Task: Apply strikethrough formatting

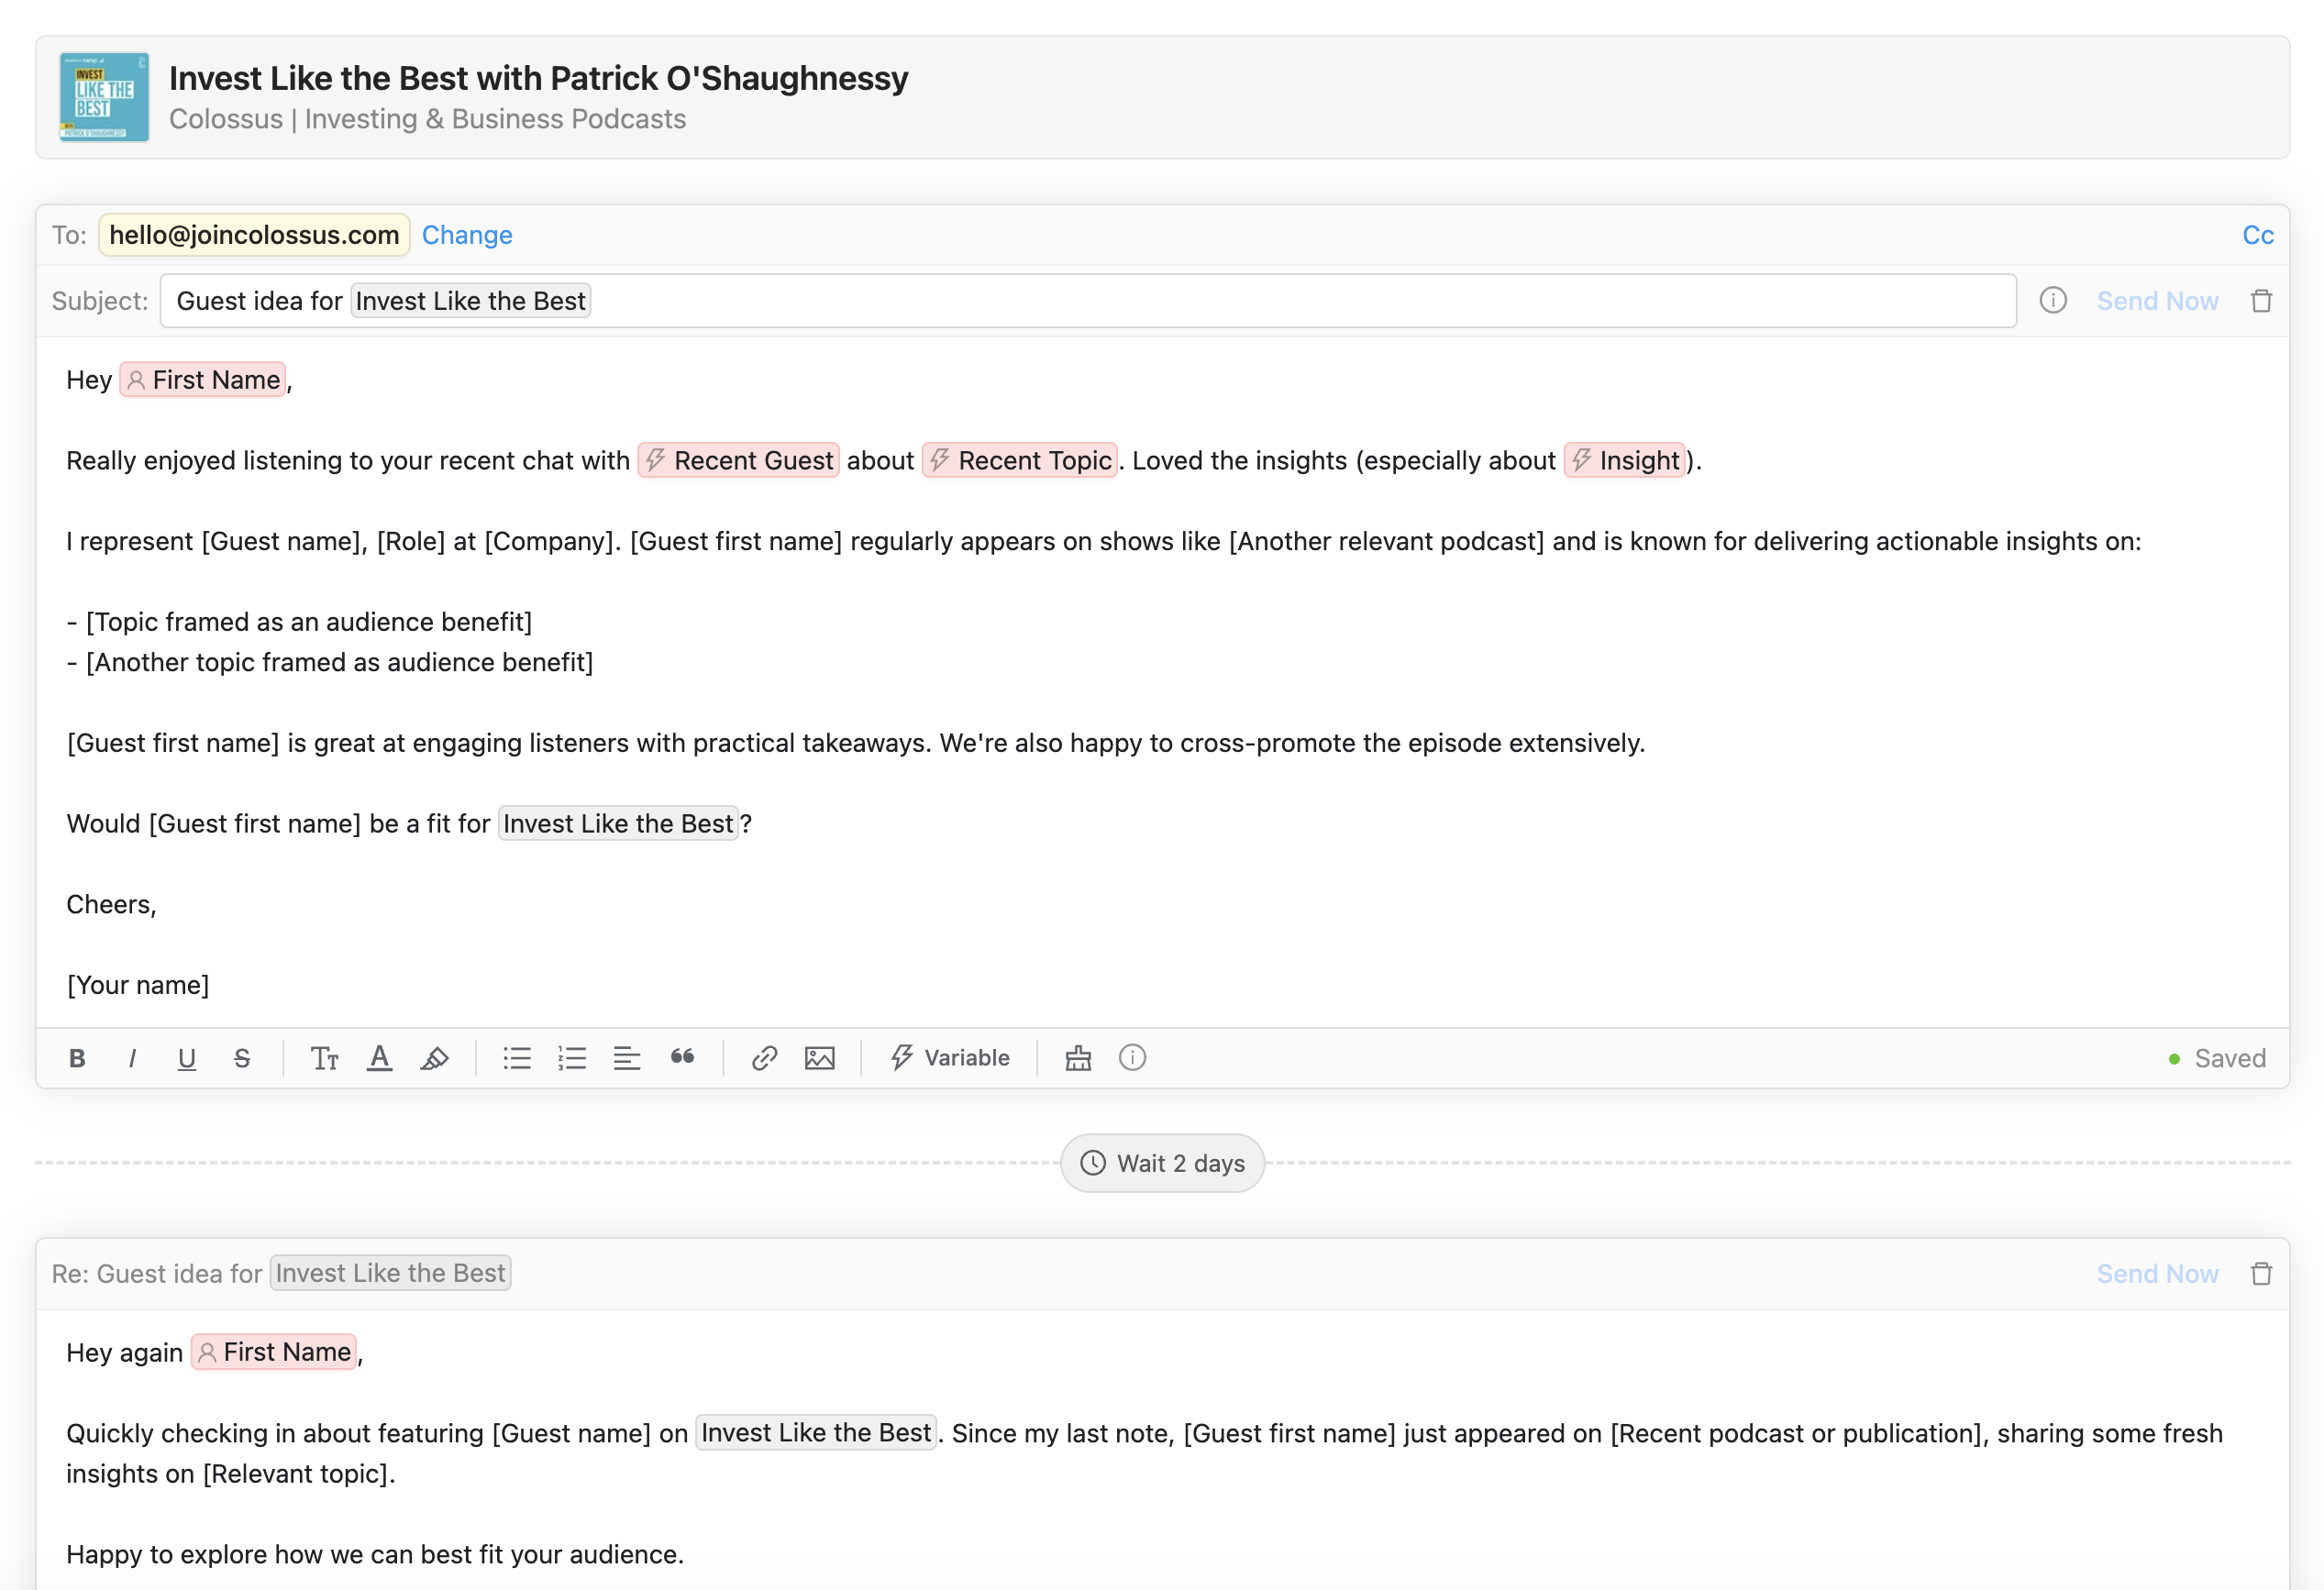Action: [x=241, y=1058]
